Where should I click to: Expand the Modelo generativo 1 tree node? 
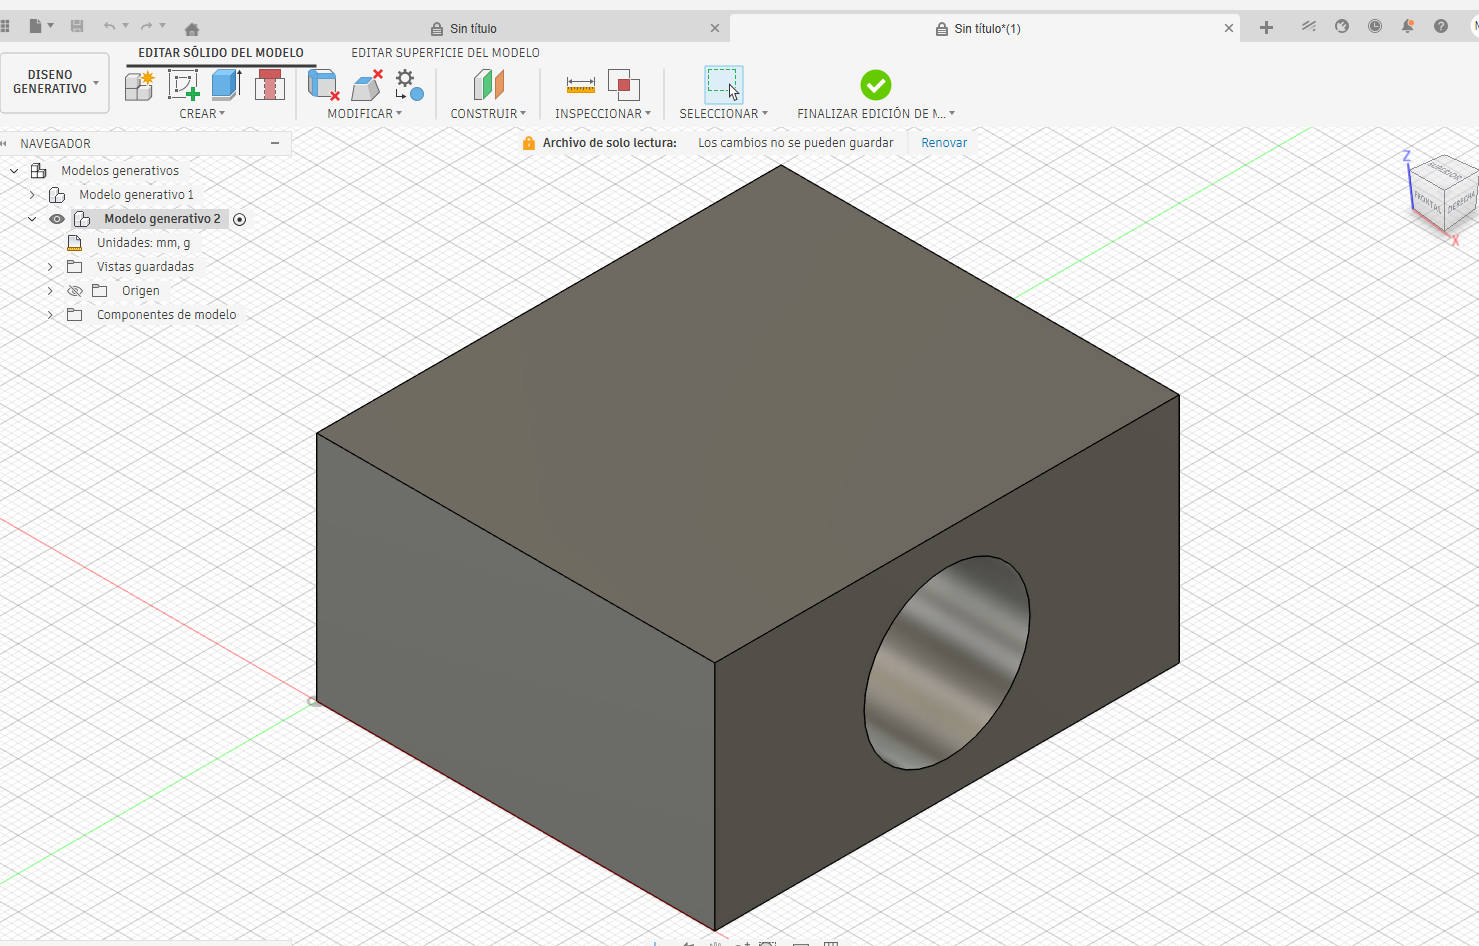coord(32,195)
